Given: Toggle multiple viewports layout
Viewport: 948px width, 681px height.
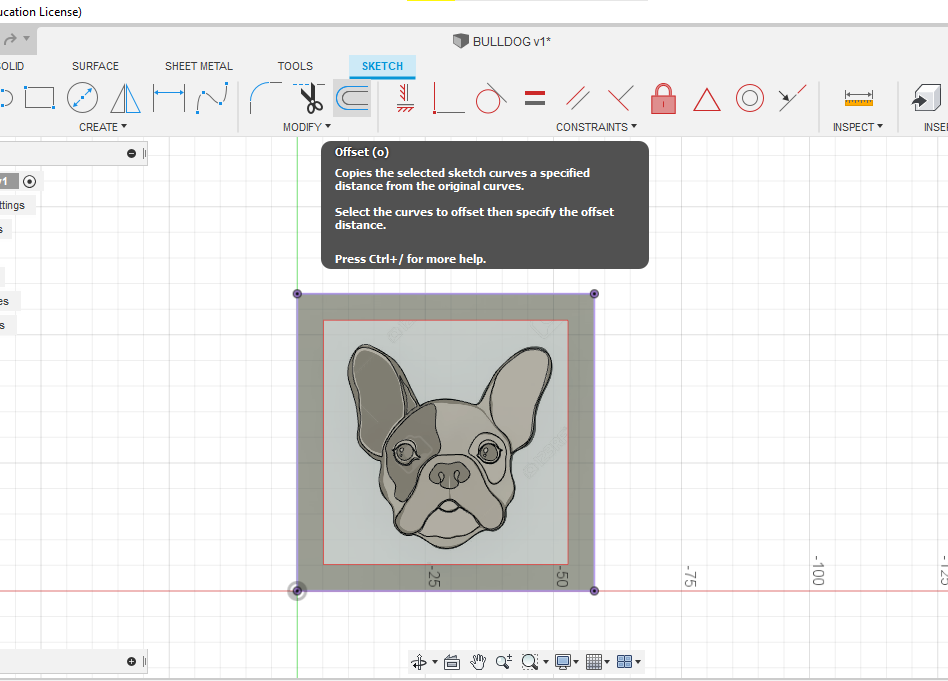Looking at the screenshot, I should (x=623, y=661).
